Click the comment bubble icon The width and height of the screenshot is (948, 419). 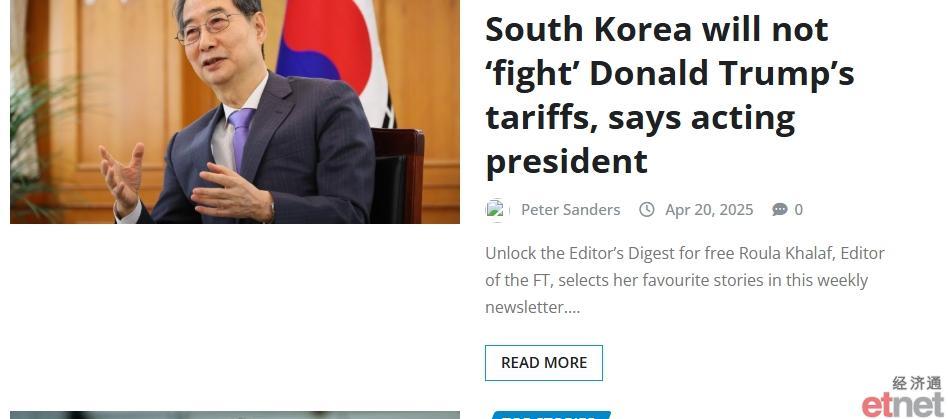point(780,210)
